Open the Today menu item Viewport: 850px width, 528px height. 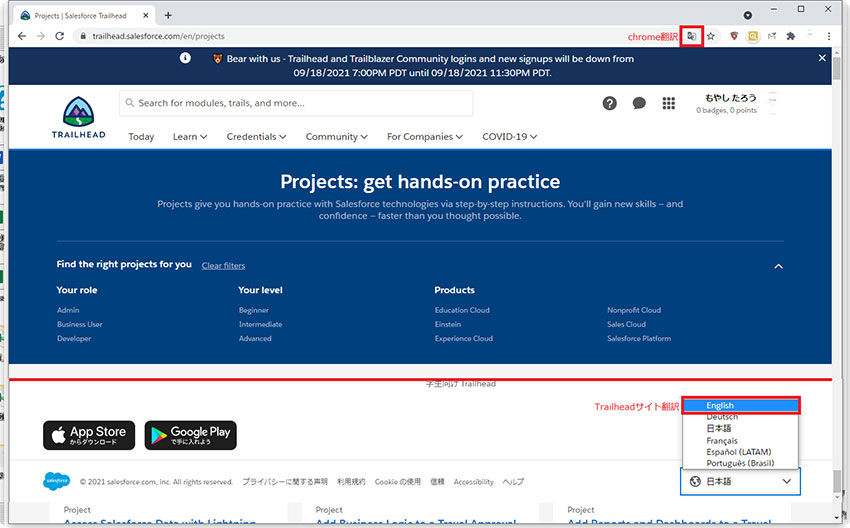141,137
